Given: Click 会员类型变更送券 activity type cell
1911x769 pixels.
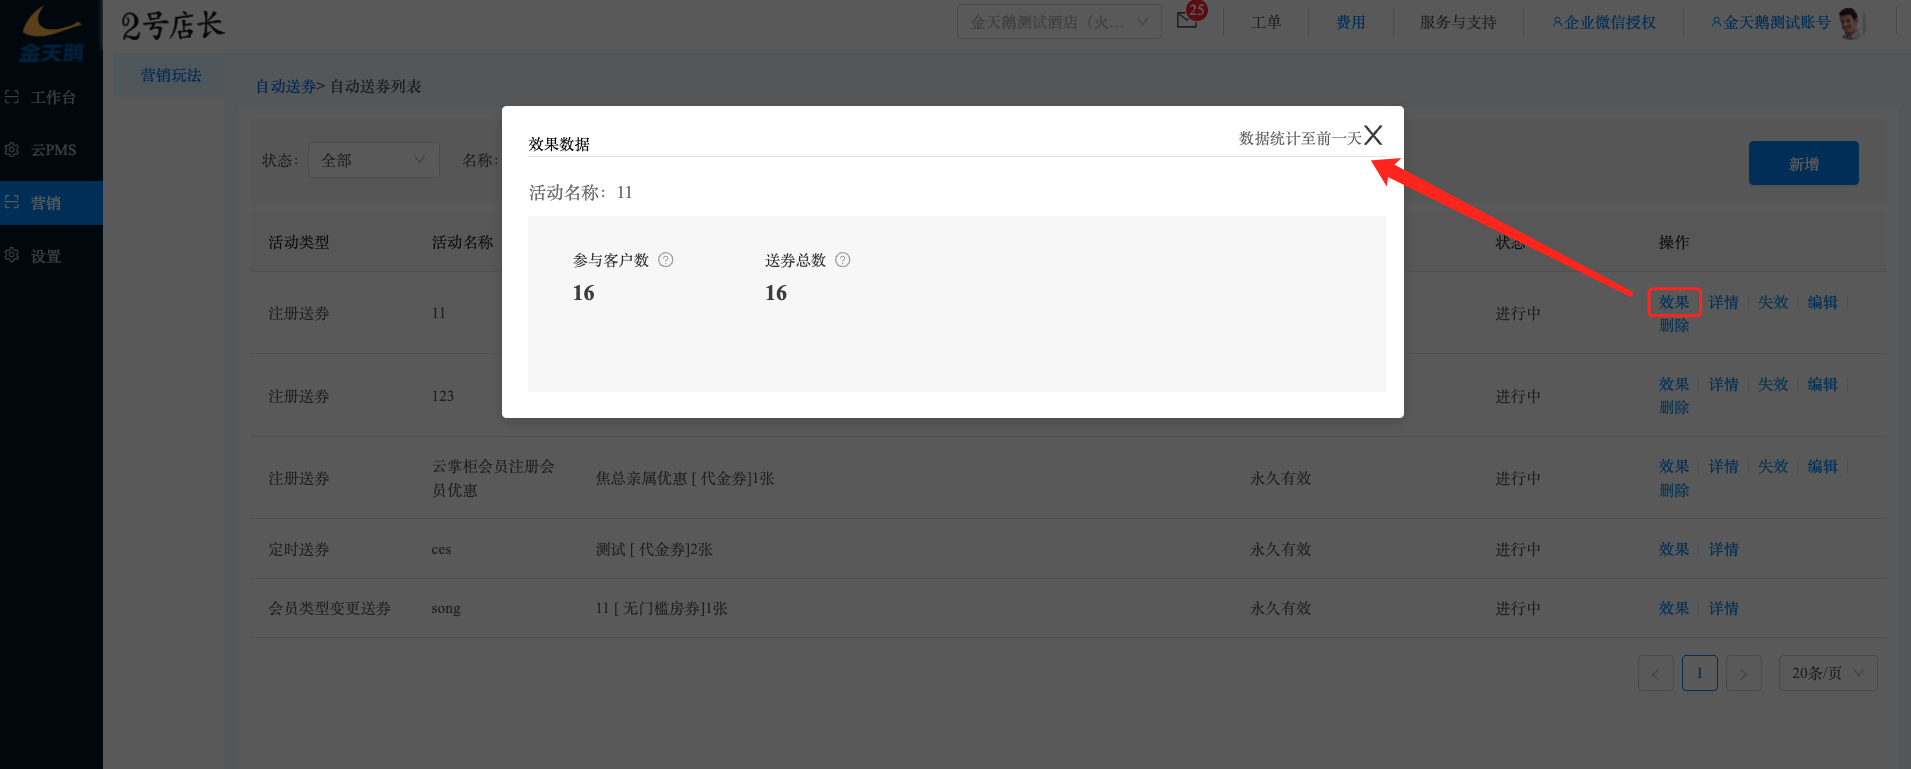Looking at the screenshot, I should pyautogui.click(x=329, y=609).
